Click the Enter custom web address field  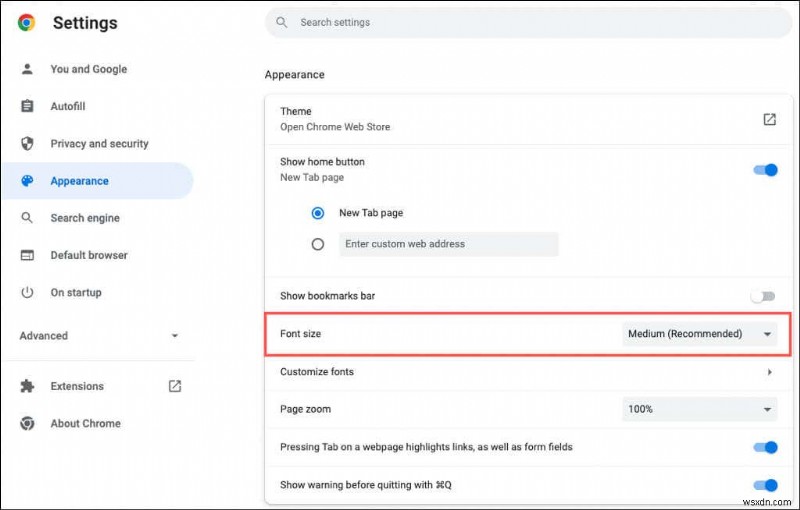(448, 244)
